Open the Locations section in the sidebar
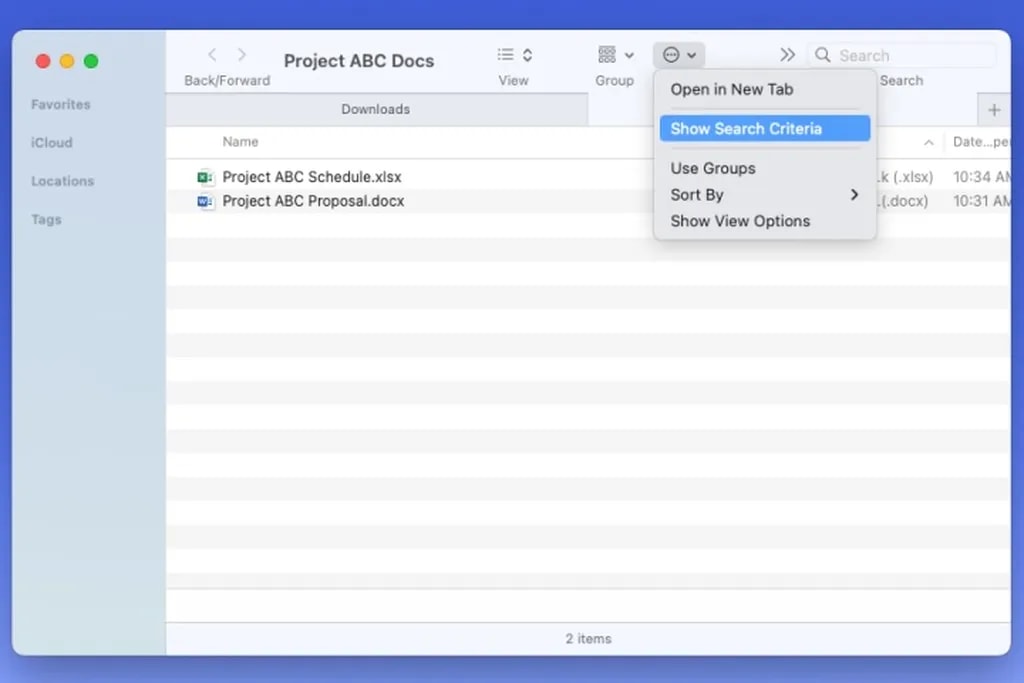 61,181
